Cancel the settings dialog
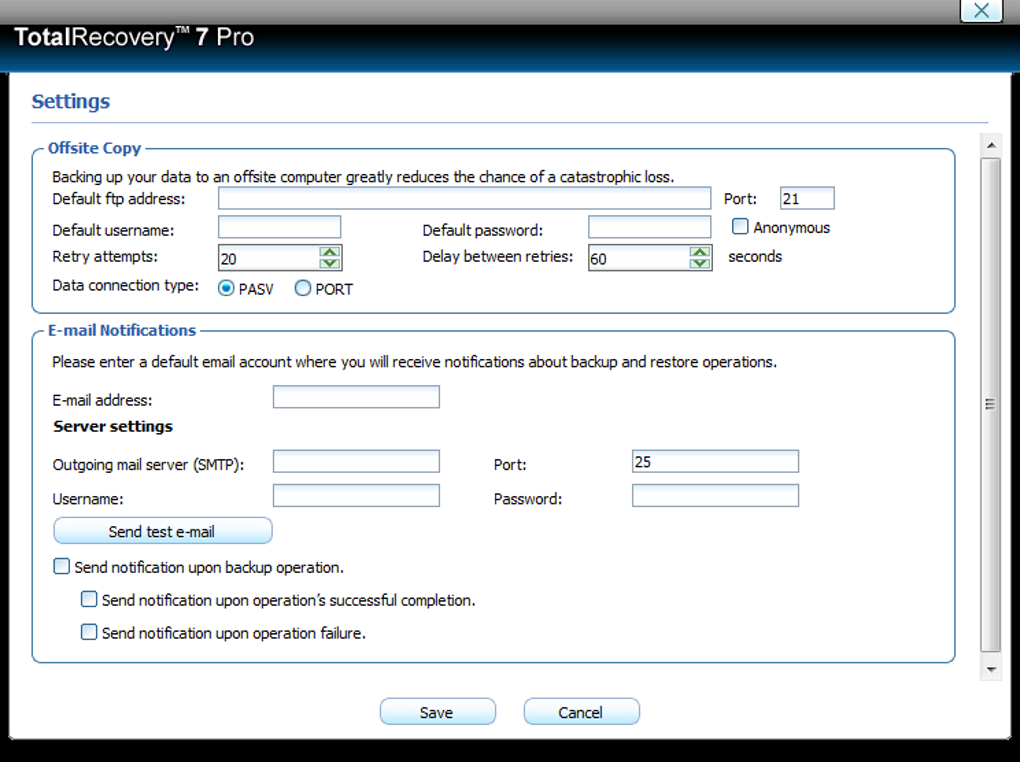 (x=581, y=712)
